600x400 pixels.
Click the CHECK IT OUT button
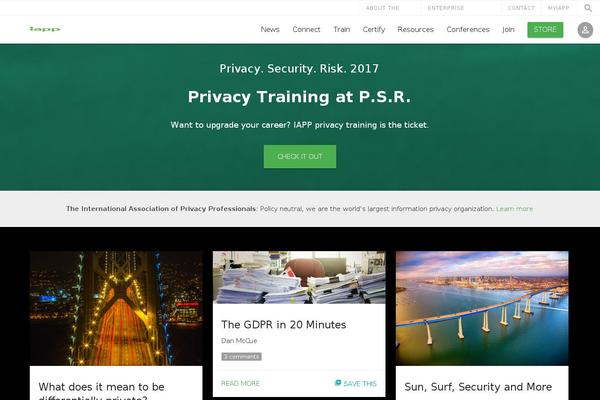[300, 156]
